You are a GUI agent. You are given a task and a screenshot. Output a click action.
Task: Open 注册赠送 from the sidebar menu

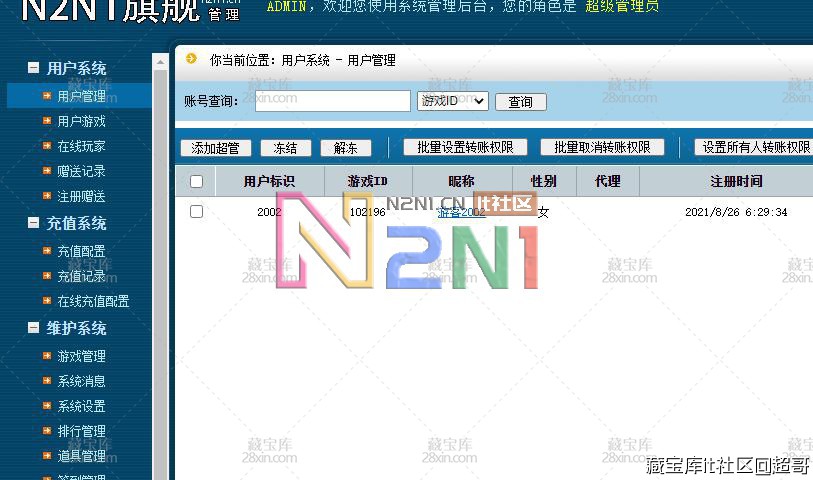pos(81,196)
